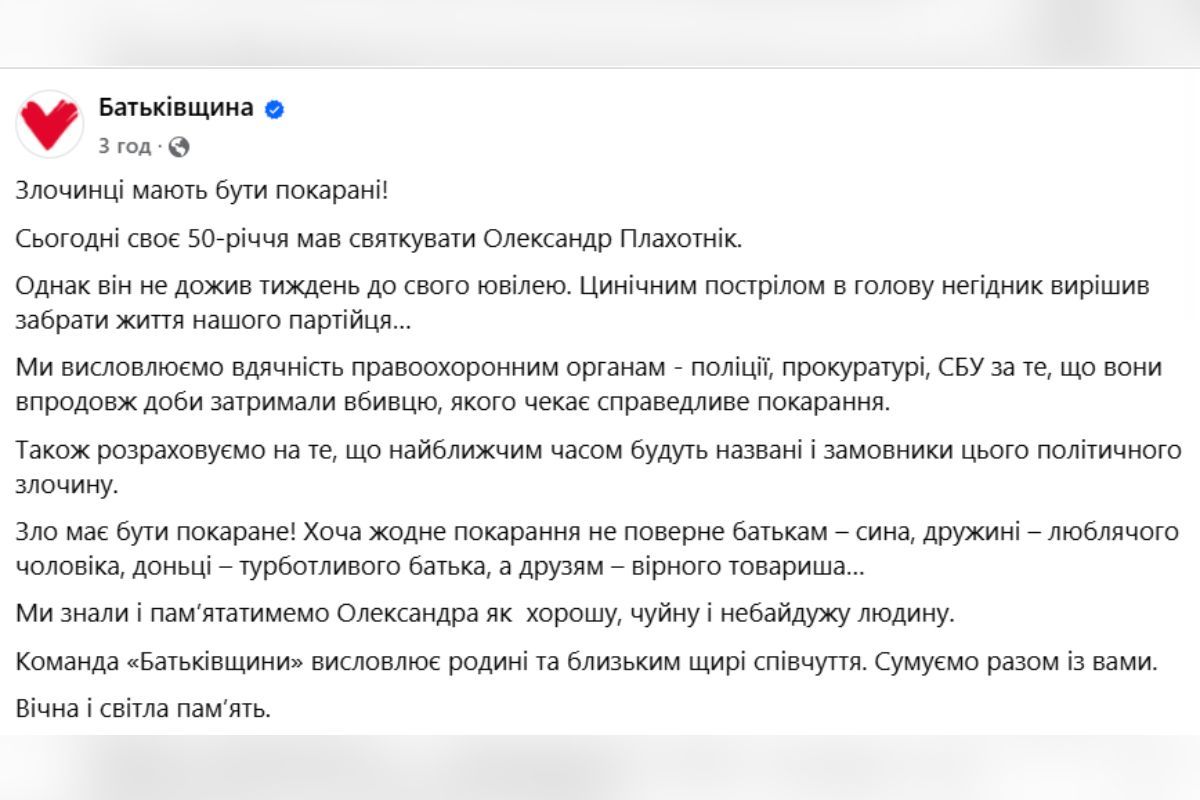Select the privacy indicator beside the timestamp
The image size is (1200, 800).
(177, 146)
